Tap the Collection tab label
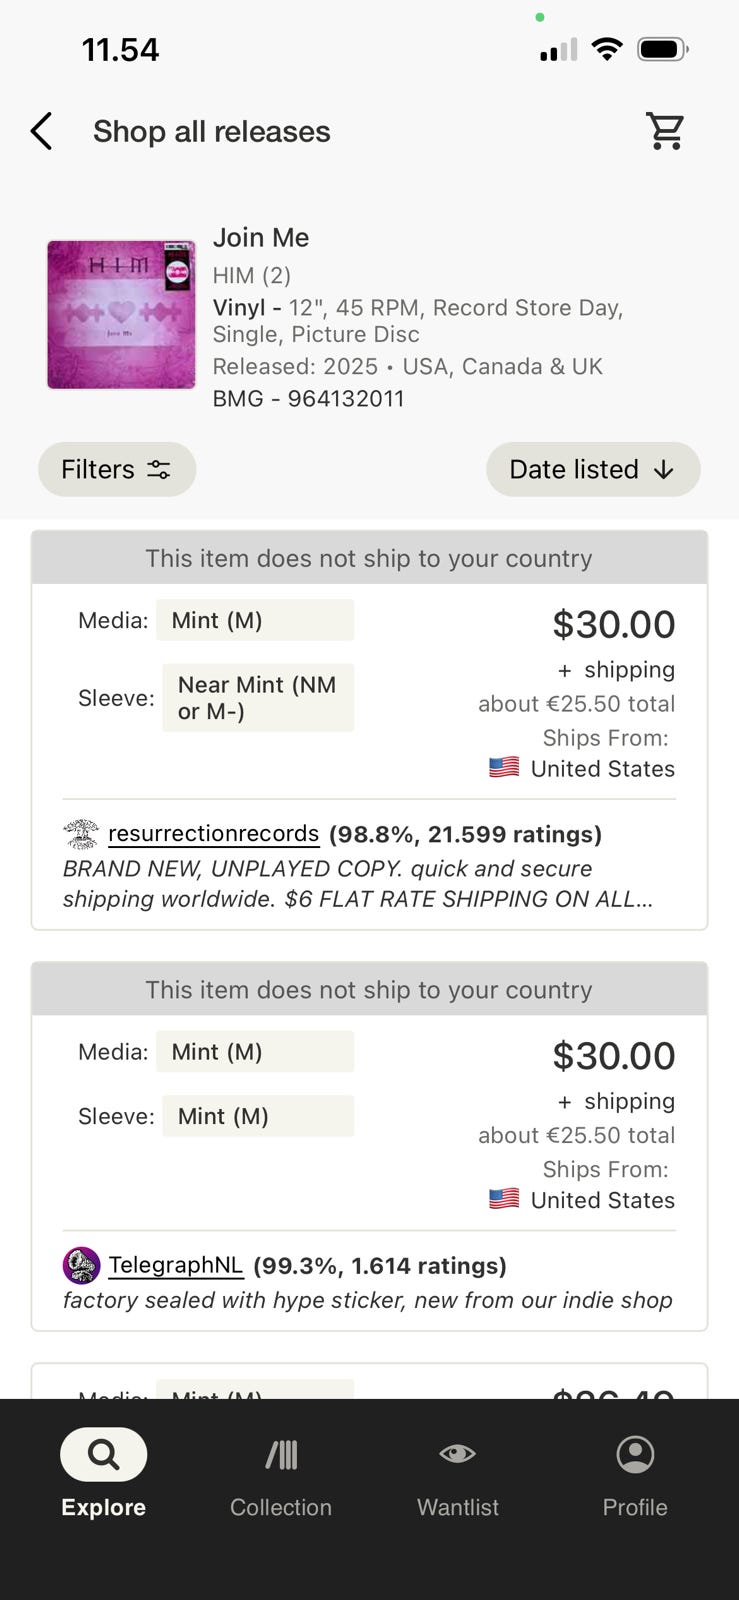The width and height of the screenshot is (739, 1600). (x=281, y=1507)
